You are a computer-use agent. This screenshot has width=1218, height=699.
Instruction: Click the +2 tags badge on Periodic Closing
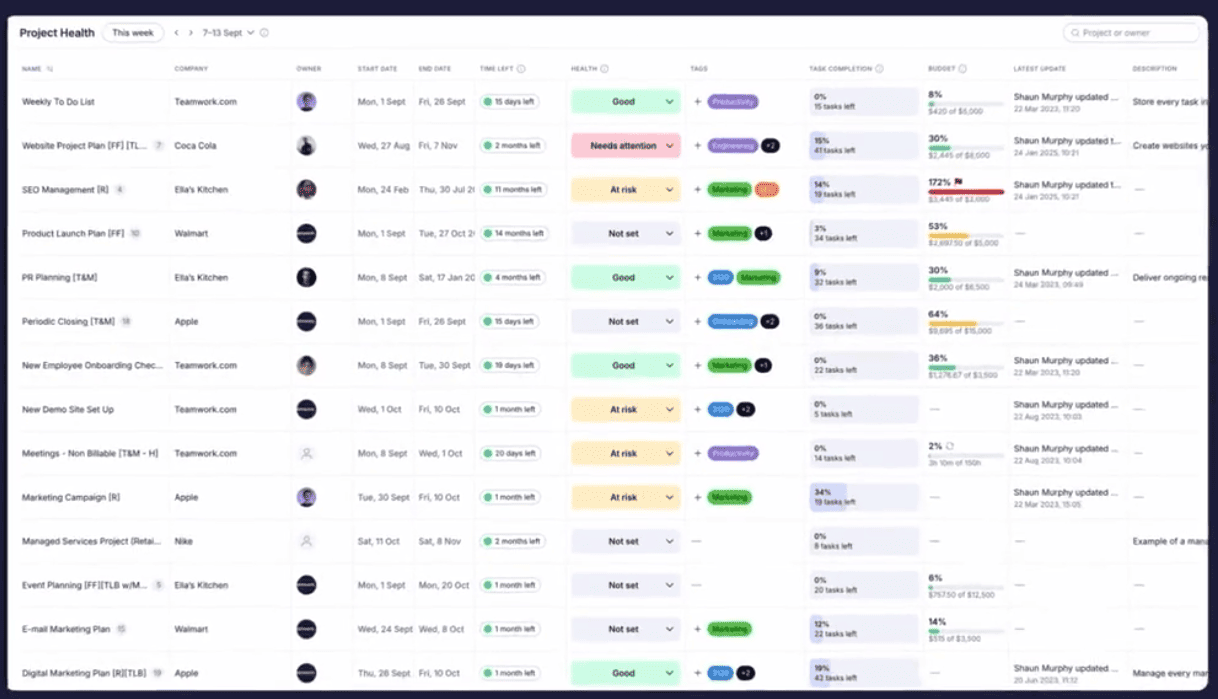pyautogui.click(x=769, y=322)
